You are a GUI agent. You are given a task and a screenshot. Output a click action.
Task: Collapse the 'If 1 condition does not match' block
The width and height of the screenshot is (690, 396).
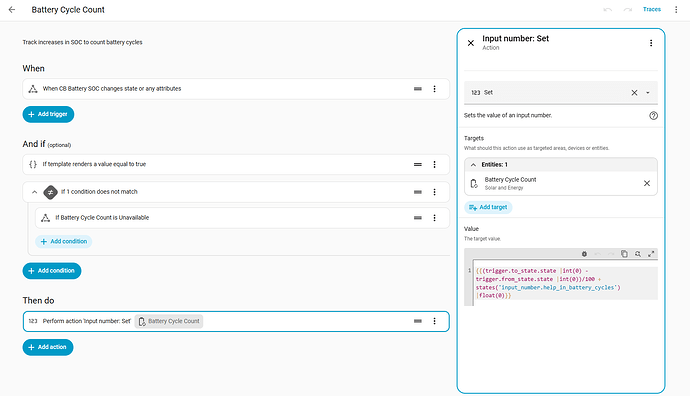[x=34, y=192]
